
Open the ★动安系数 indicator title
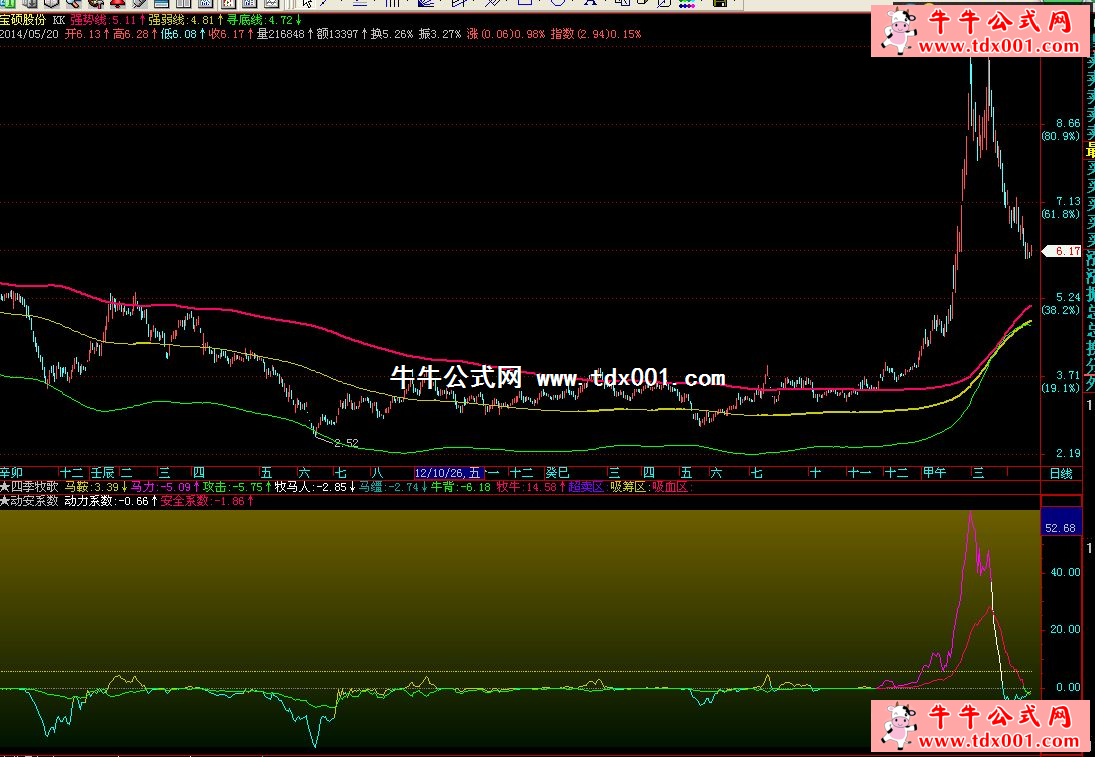(30, 501)
